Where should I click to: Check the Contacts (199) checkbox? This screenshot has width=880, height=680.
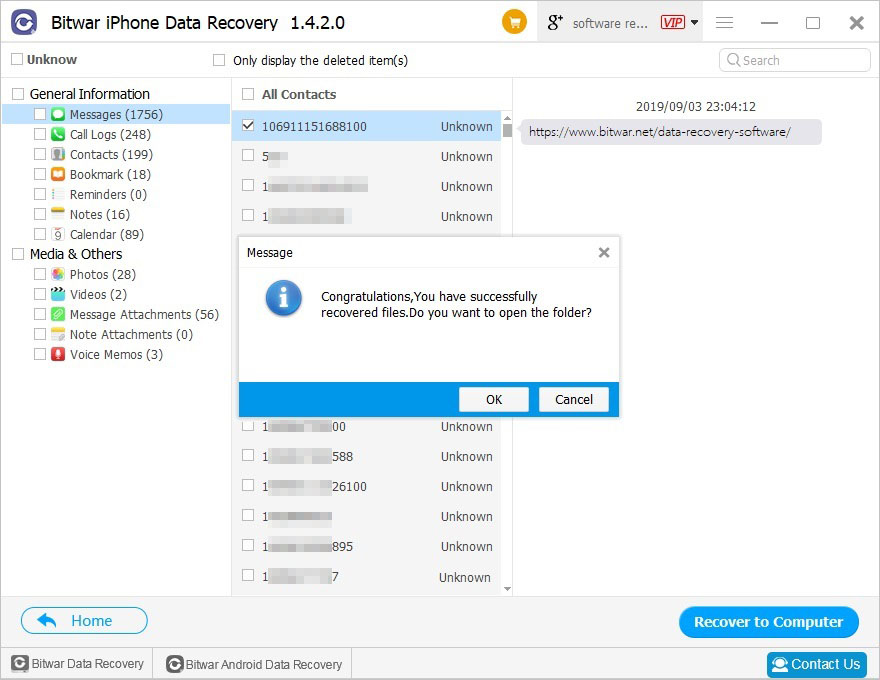40,154
